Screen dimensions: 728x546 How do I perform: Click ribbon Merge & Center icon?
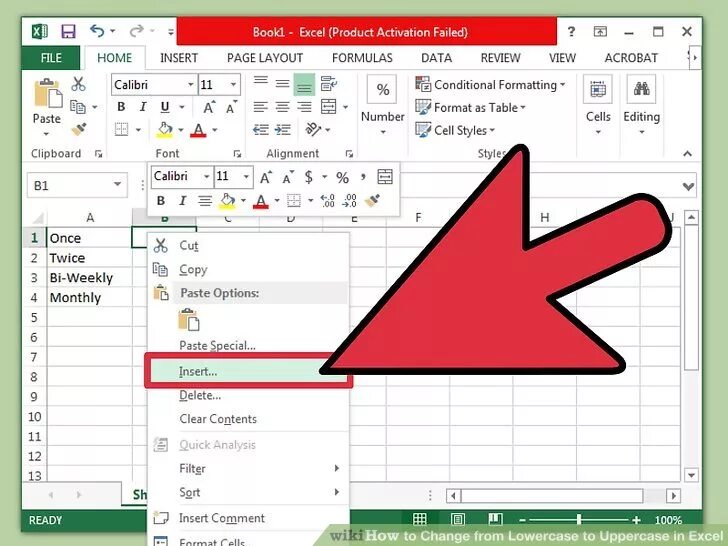tap(329, 107)
